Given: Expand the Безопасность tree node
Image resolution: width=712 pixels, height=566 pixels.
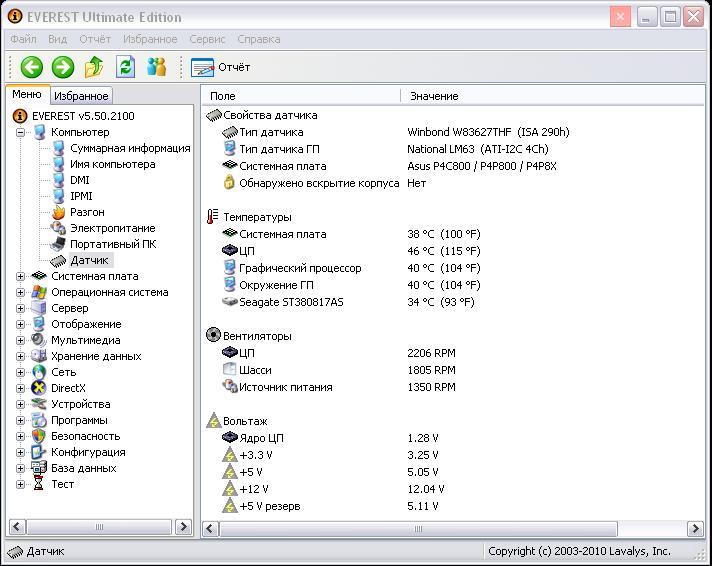Looking at the screenshot, I should pos(20,437).
